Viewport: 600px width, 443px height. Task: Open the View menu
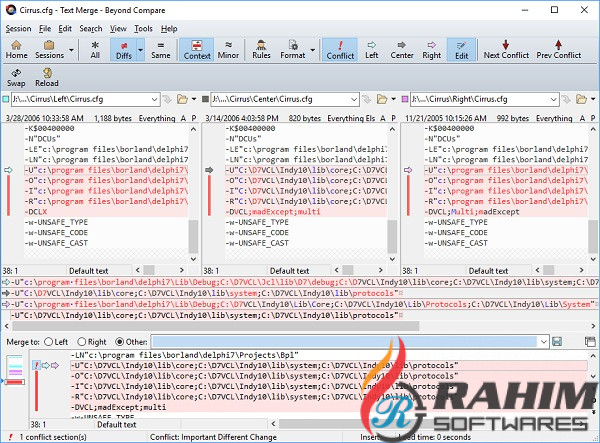(x=118, y=29)
